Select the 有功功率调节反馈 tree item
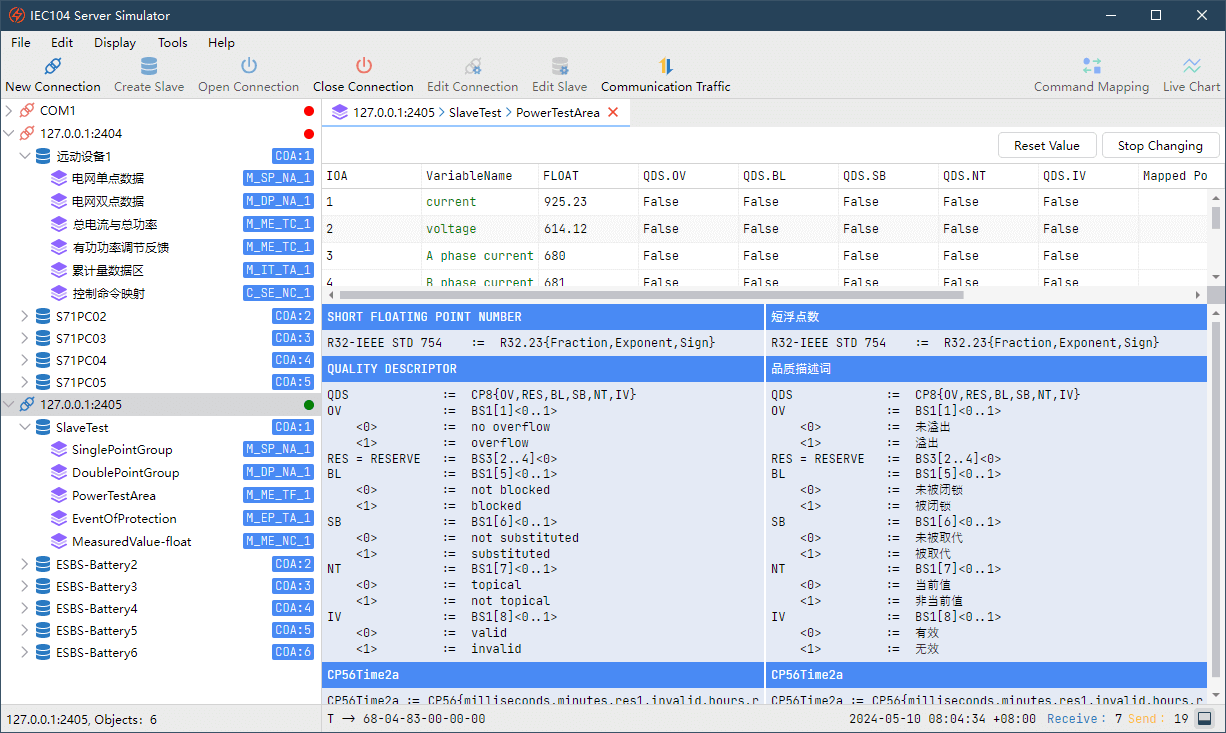Image resolution: width=1226 pixels, height=733 pixels. point(120,248)
